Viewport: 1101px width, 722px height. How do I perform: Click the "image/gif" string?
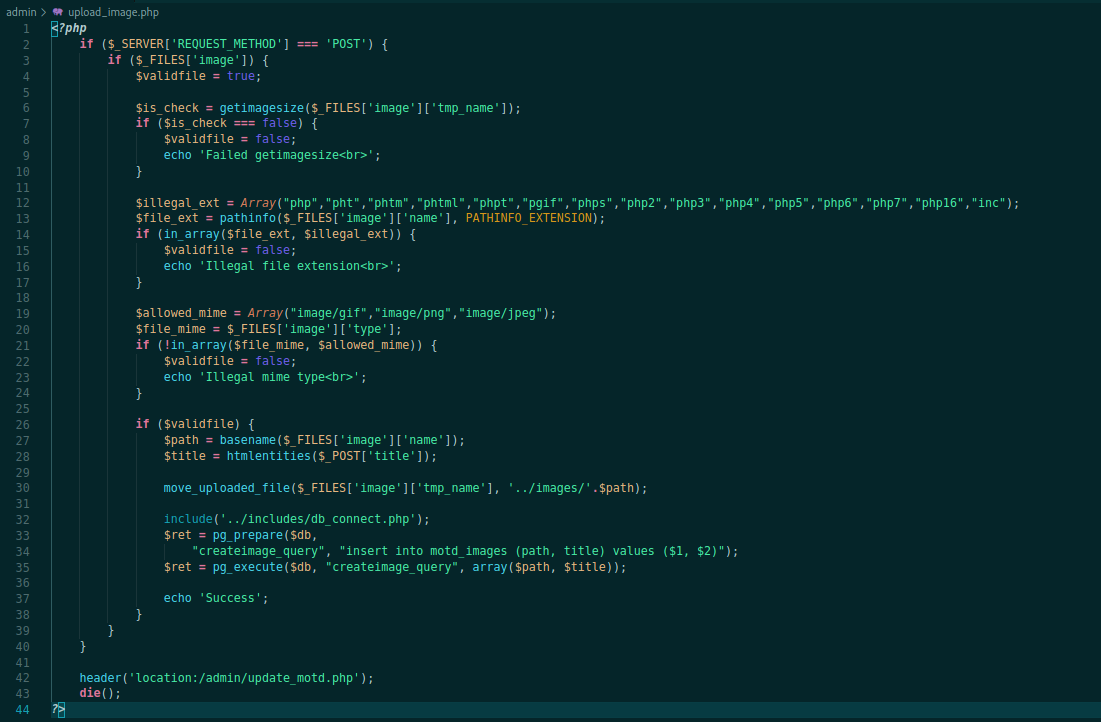pos(329,313)
